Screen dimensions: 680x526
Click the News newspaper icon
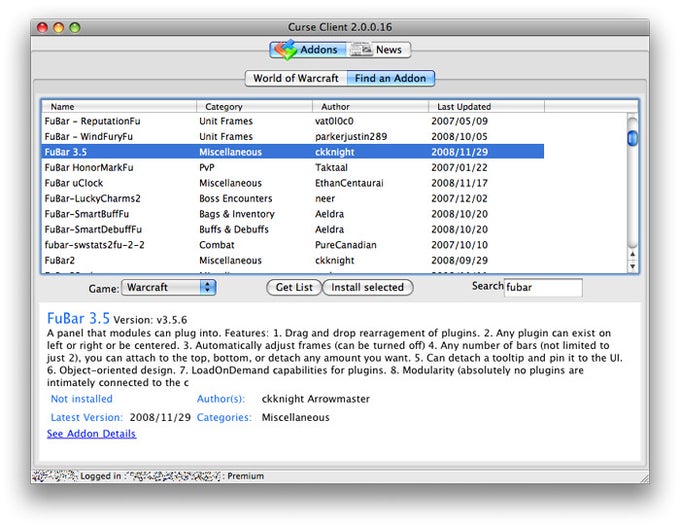[x=361, y=49]
